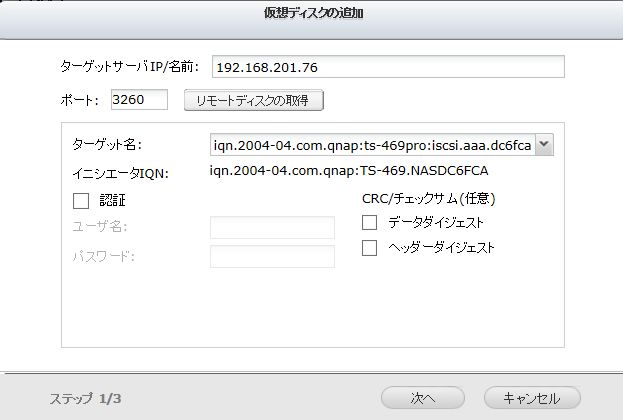The width and height of the screenshot is (623, 420).
Task: Click the ユーザ名 text field
Action: click(272, 227)
